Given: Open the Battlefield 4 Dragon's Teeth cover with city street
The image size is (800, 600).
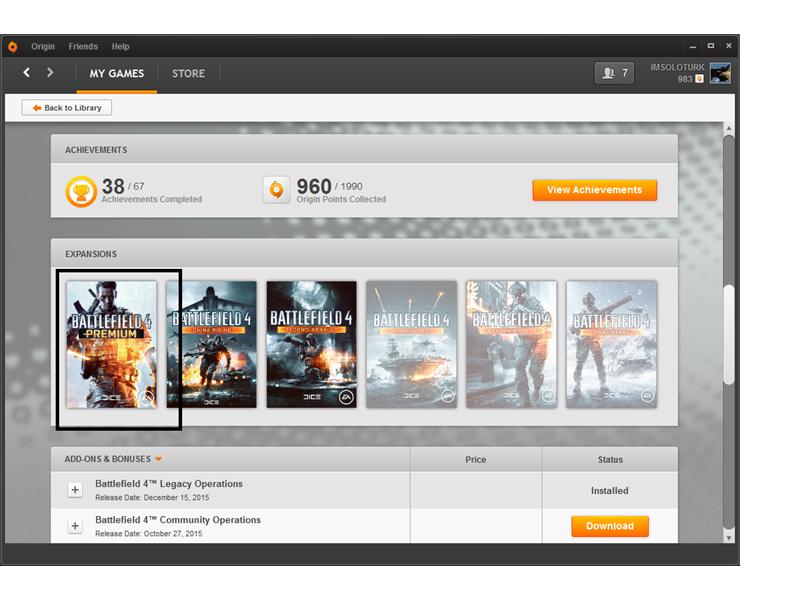Looking at the screenshot, I should point(511,344).
